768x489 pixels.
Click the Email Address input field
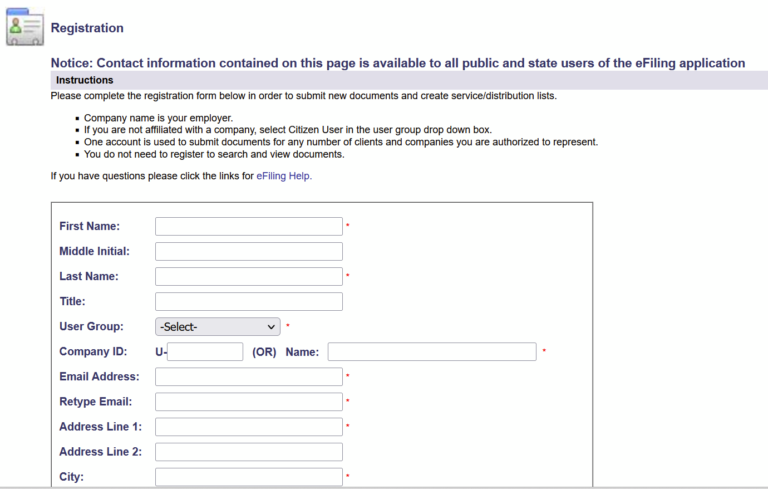(x=249, y=377)
